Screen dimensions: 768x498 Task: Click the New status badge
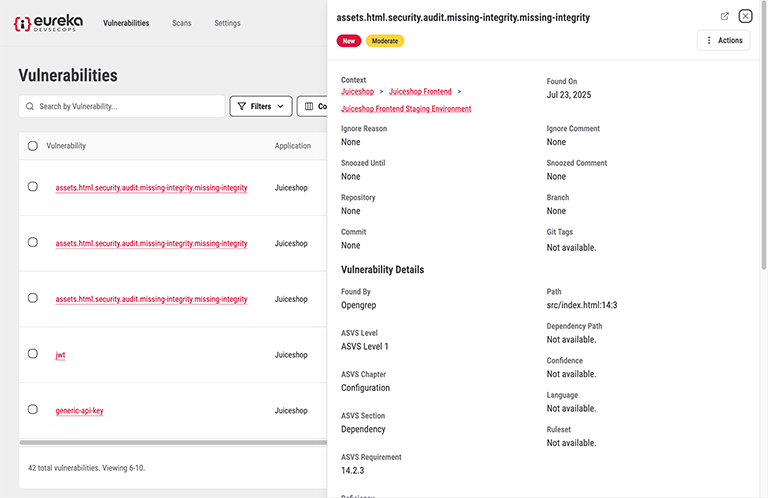click(349, 41)
